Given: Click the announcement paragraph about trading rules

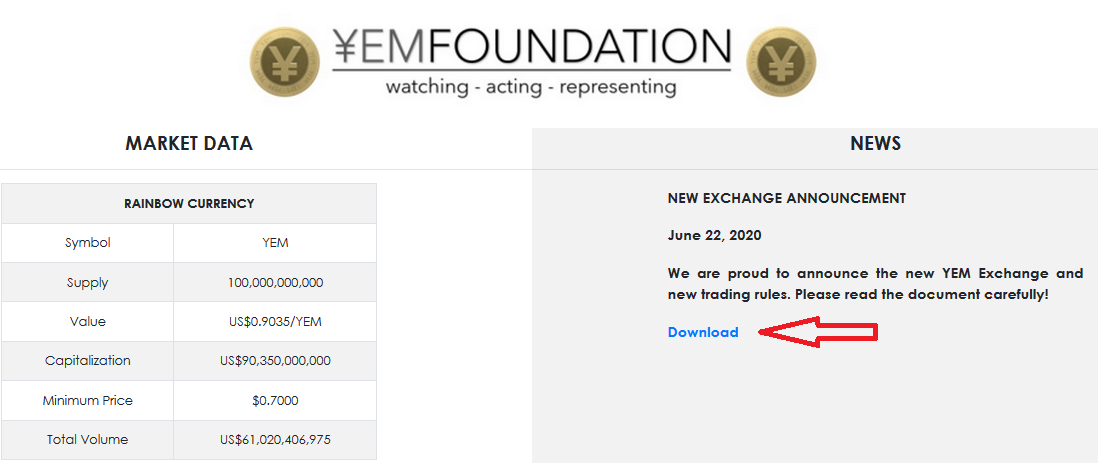Looking at the screenshot, I should coord(875,284).
